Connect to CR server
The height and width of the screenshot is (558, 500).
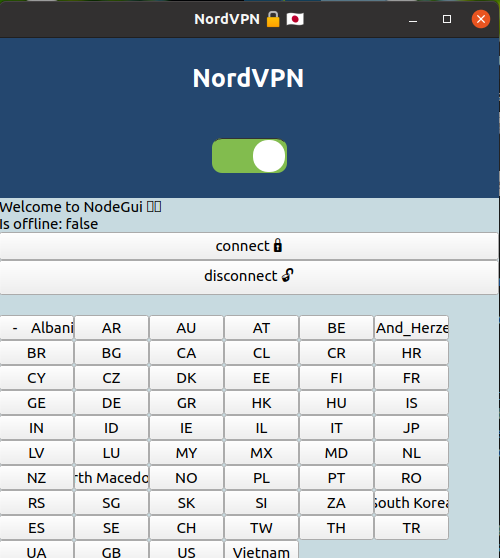tap(336, 353)
